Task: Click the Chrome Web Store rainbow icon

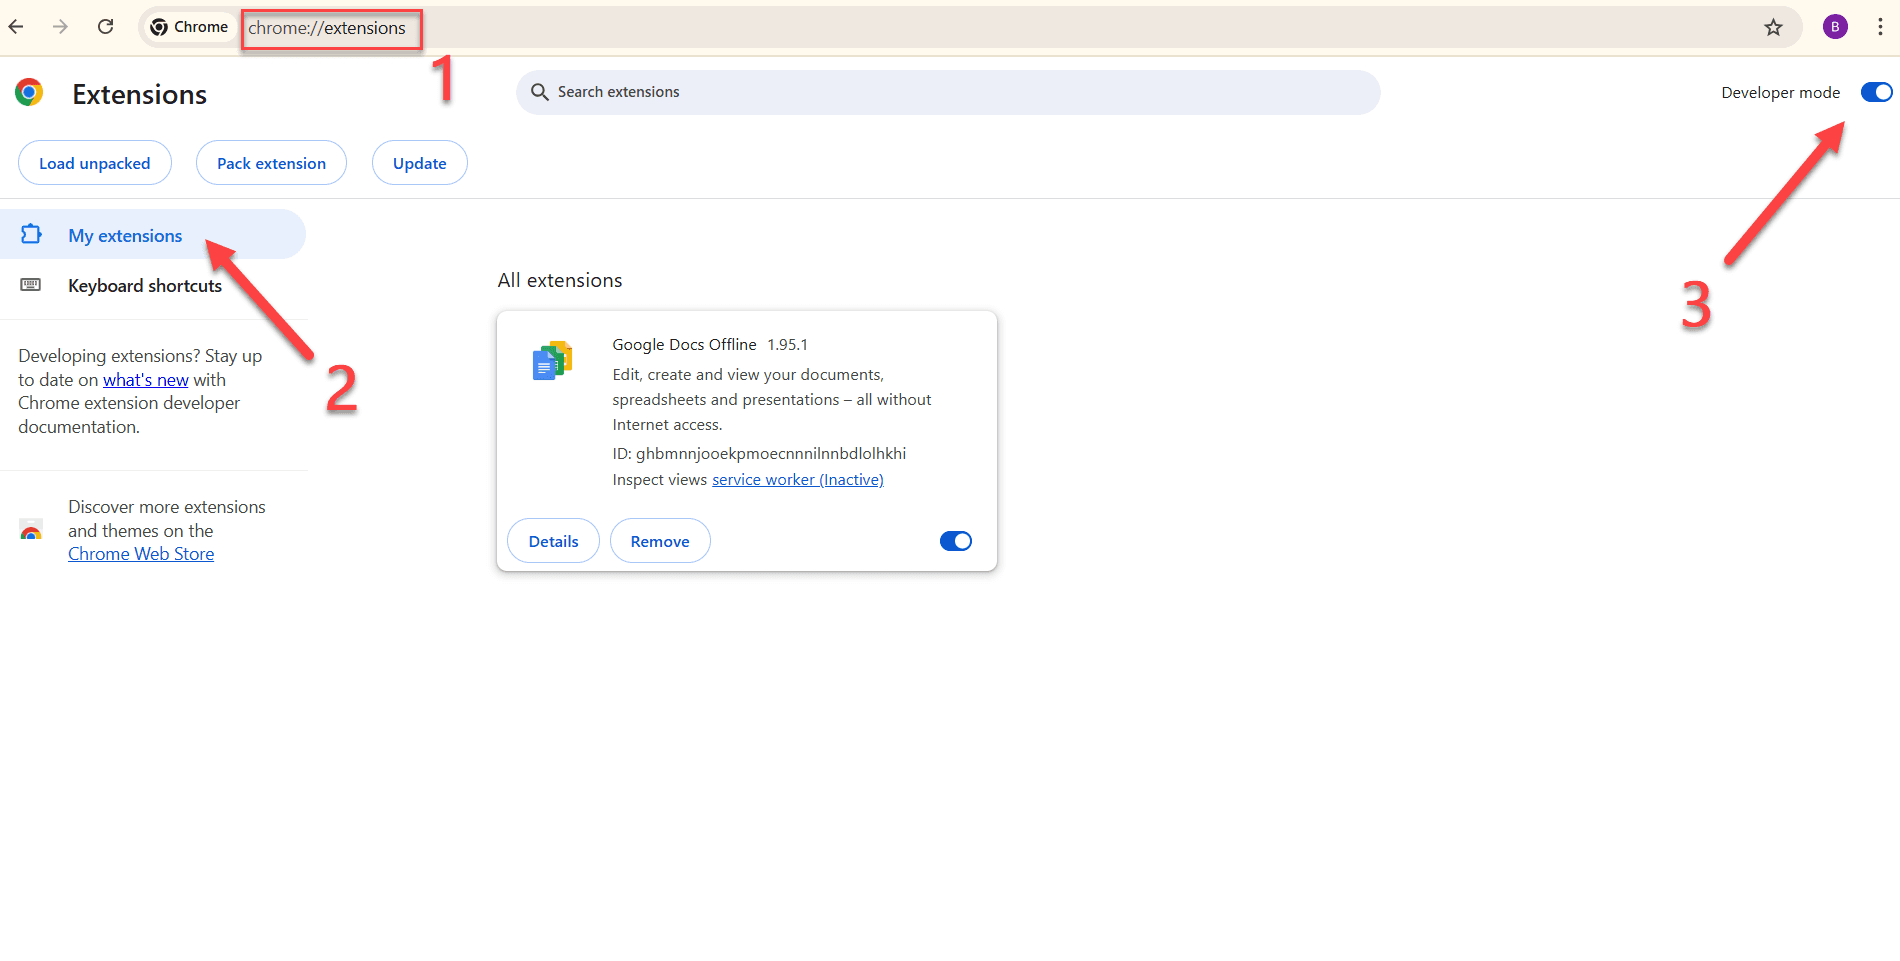Action: pos(31,531)
